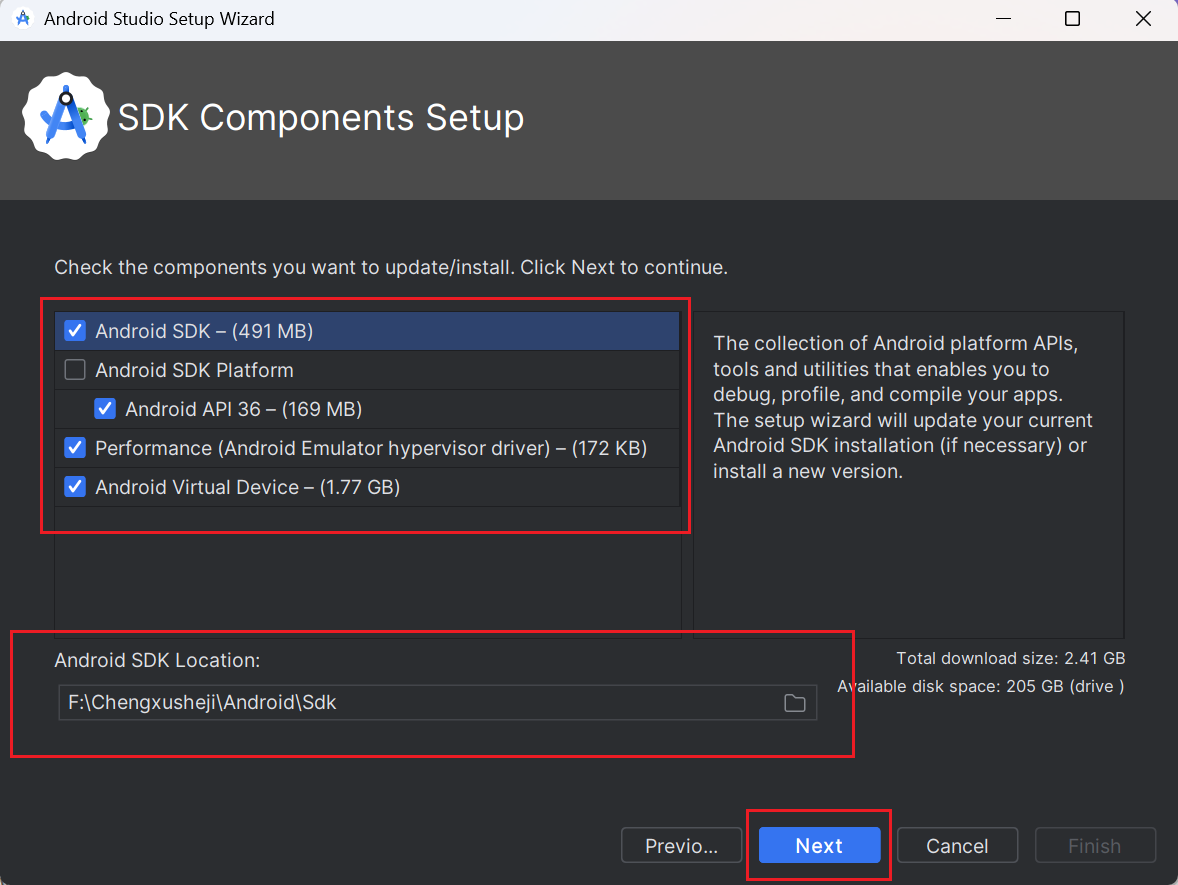Select the 'Android SDK Platform' row text
This screenshot has width=1178, height=885.
click(194, 370)
